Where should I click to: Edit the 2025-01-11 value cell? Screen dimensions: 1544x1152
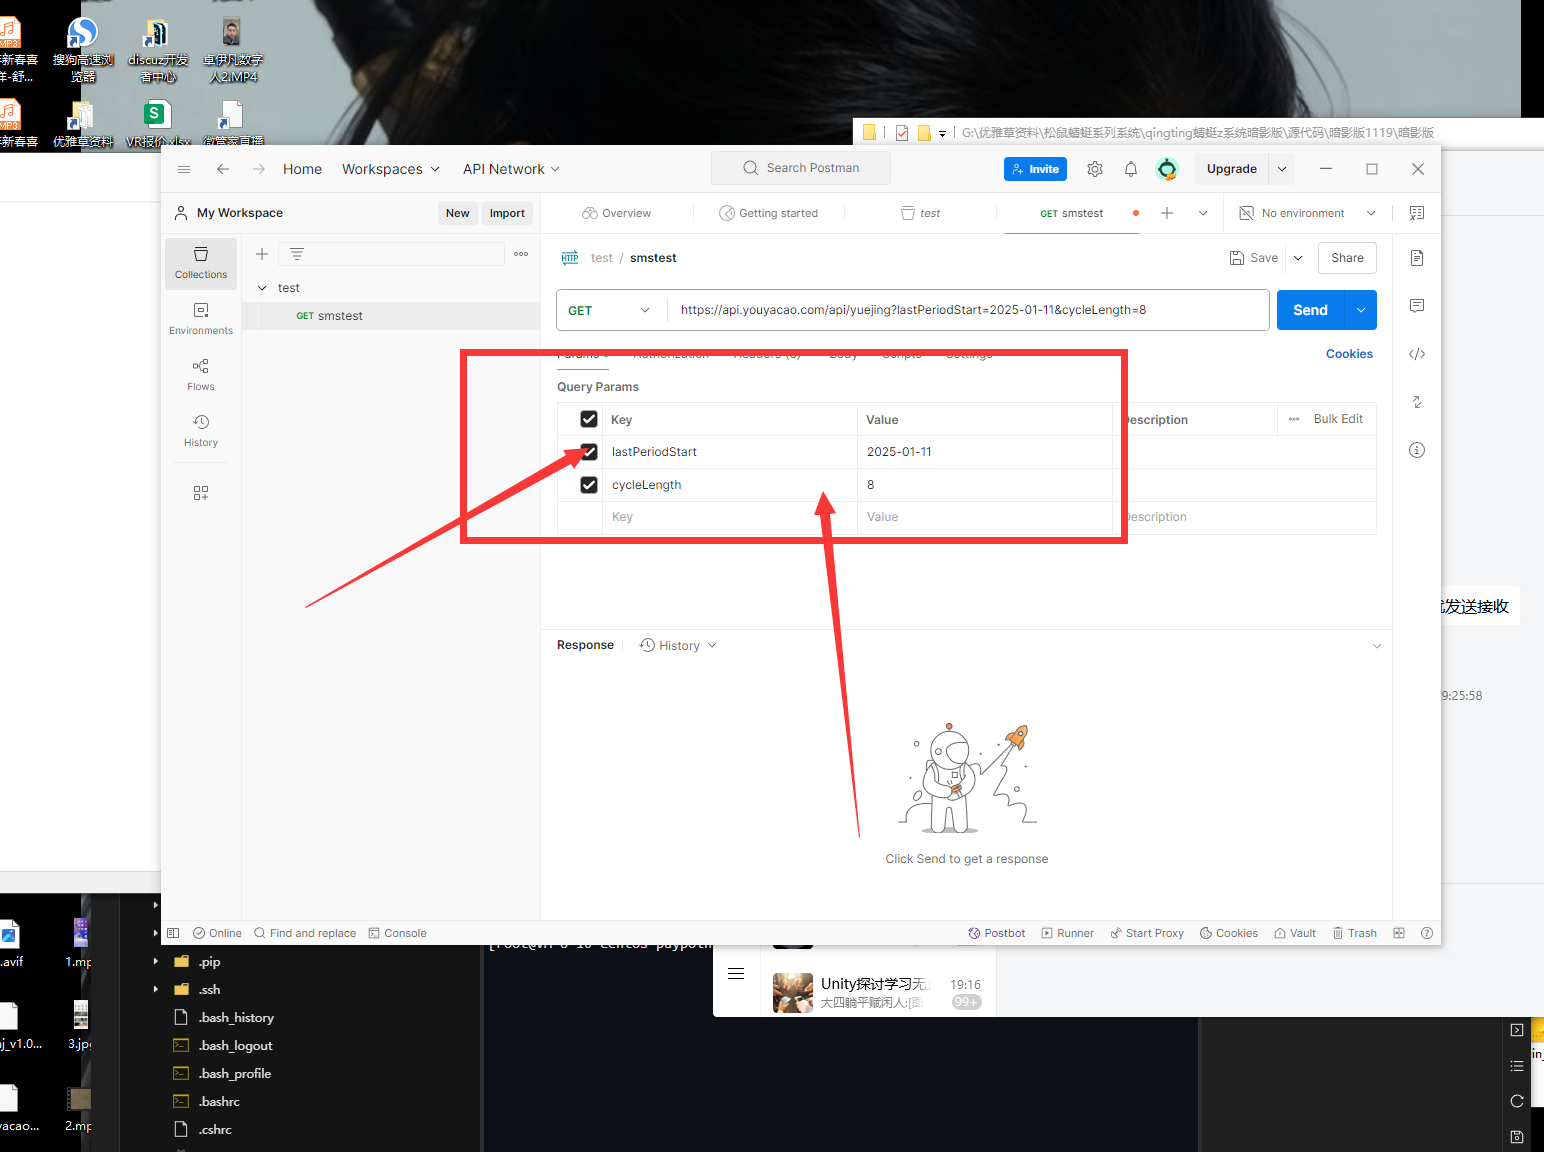pos(985,452)
